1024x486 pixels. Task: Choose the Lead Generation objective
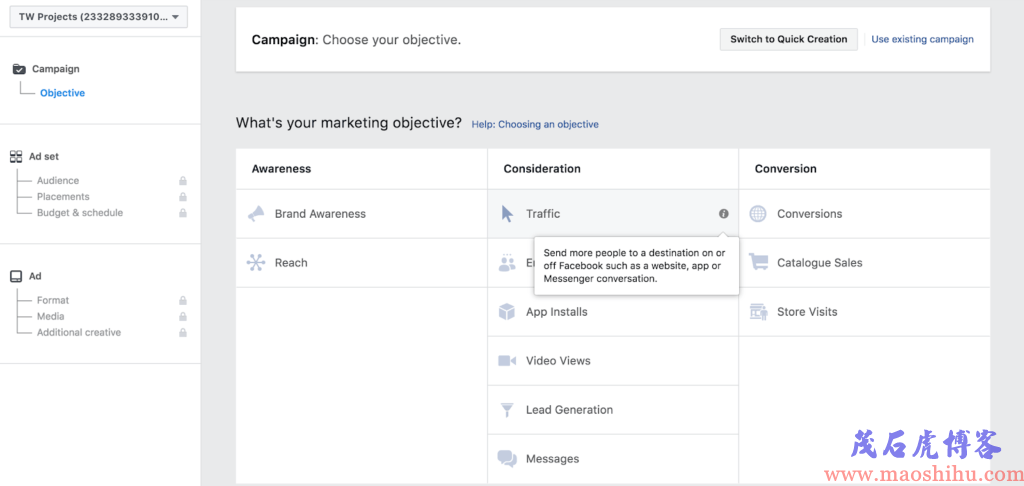pyautogui.click(x=613, y=410)
